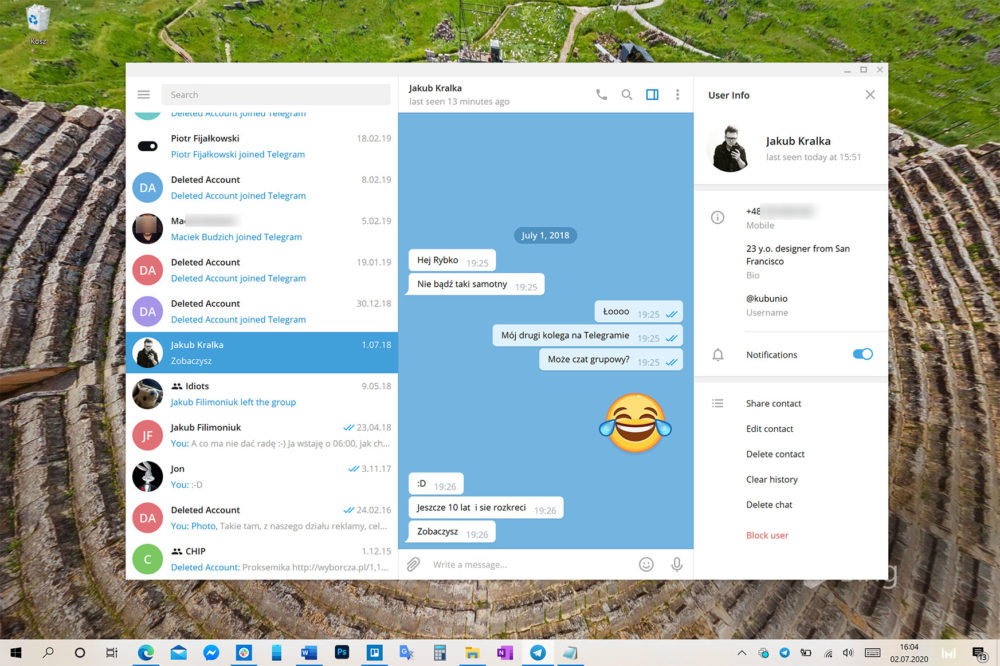
Task: Click the microphone voice message icon
Action: 677,564
